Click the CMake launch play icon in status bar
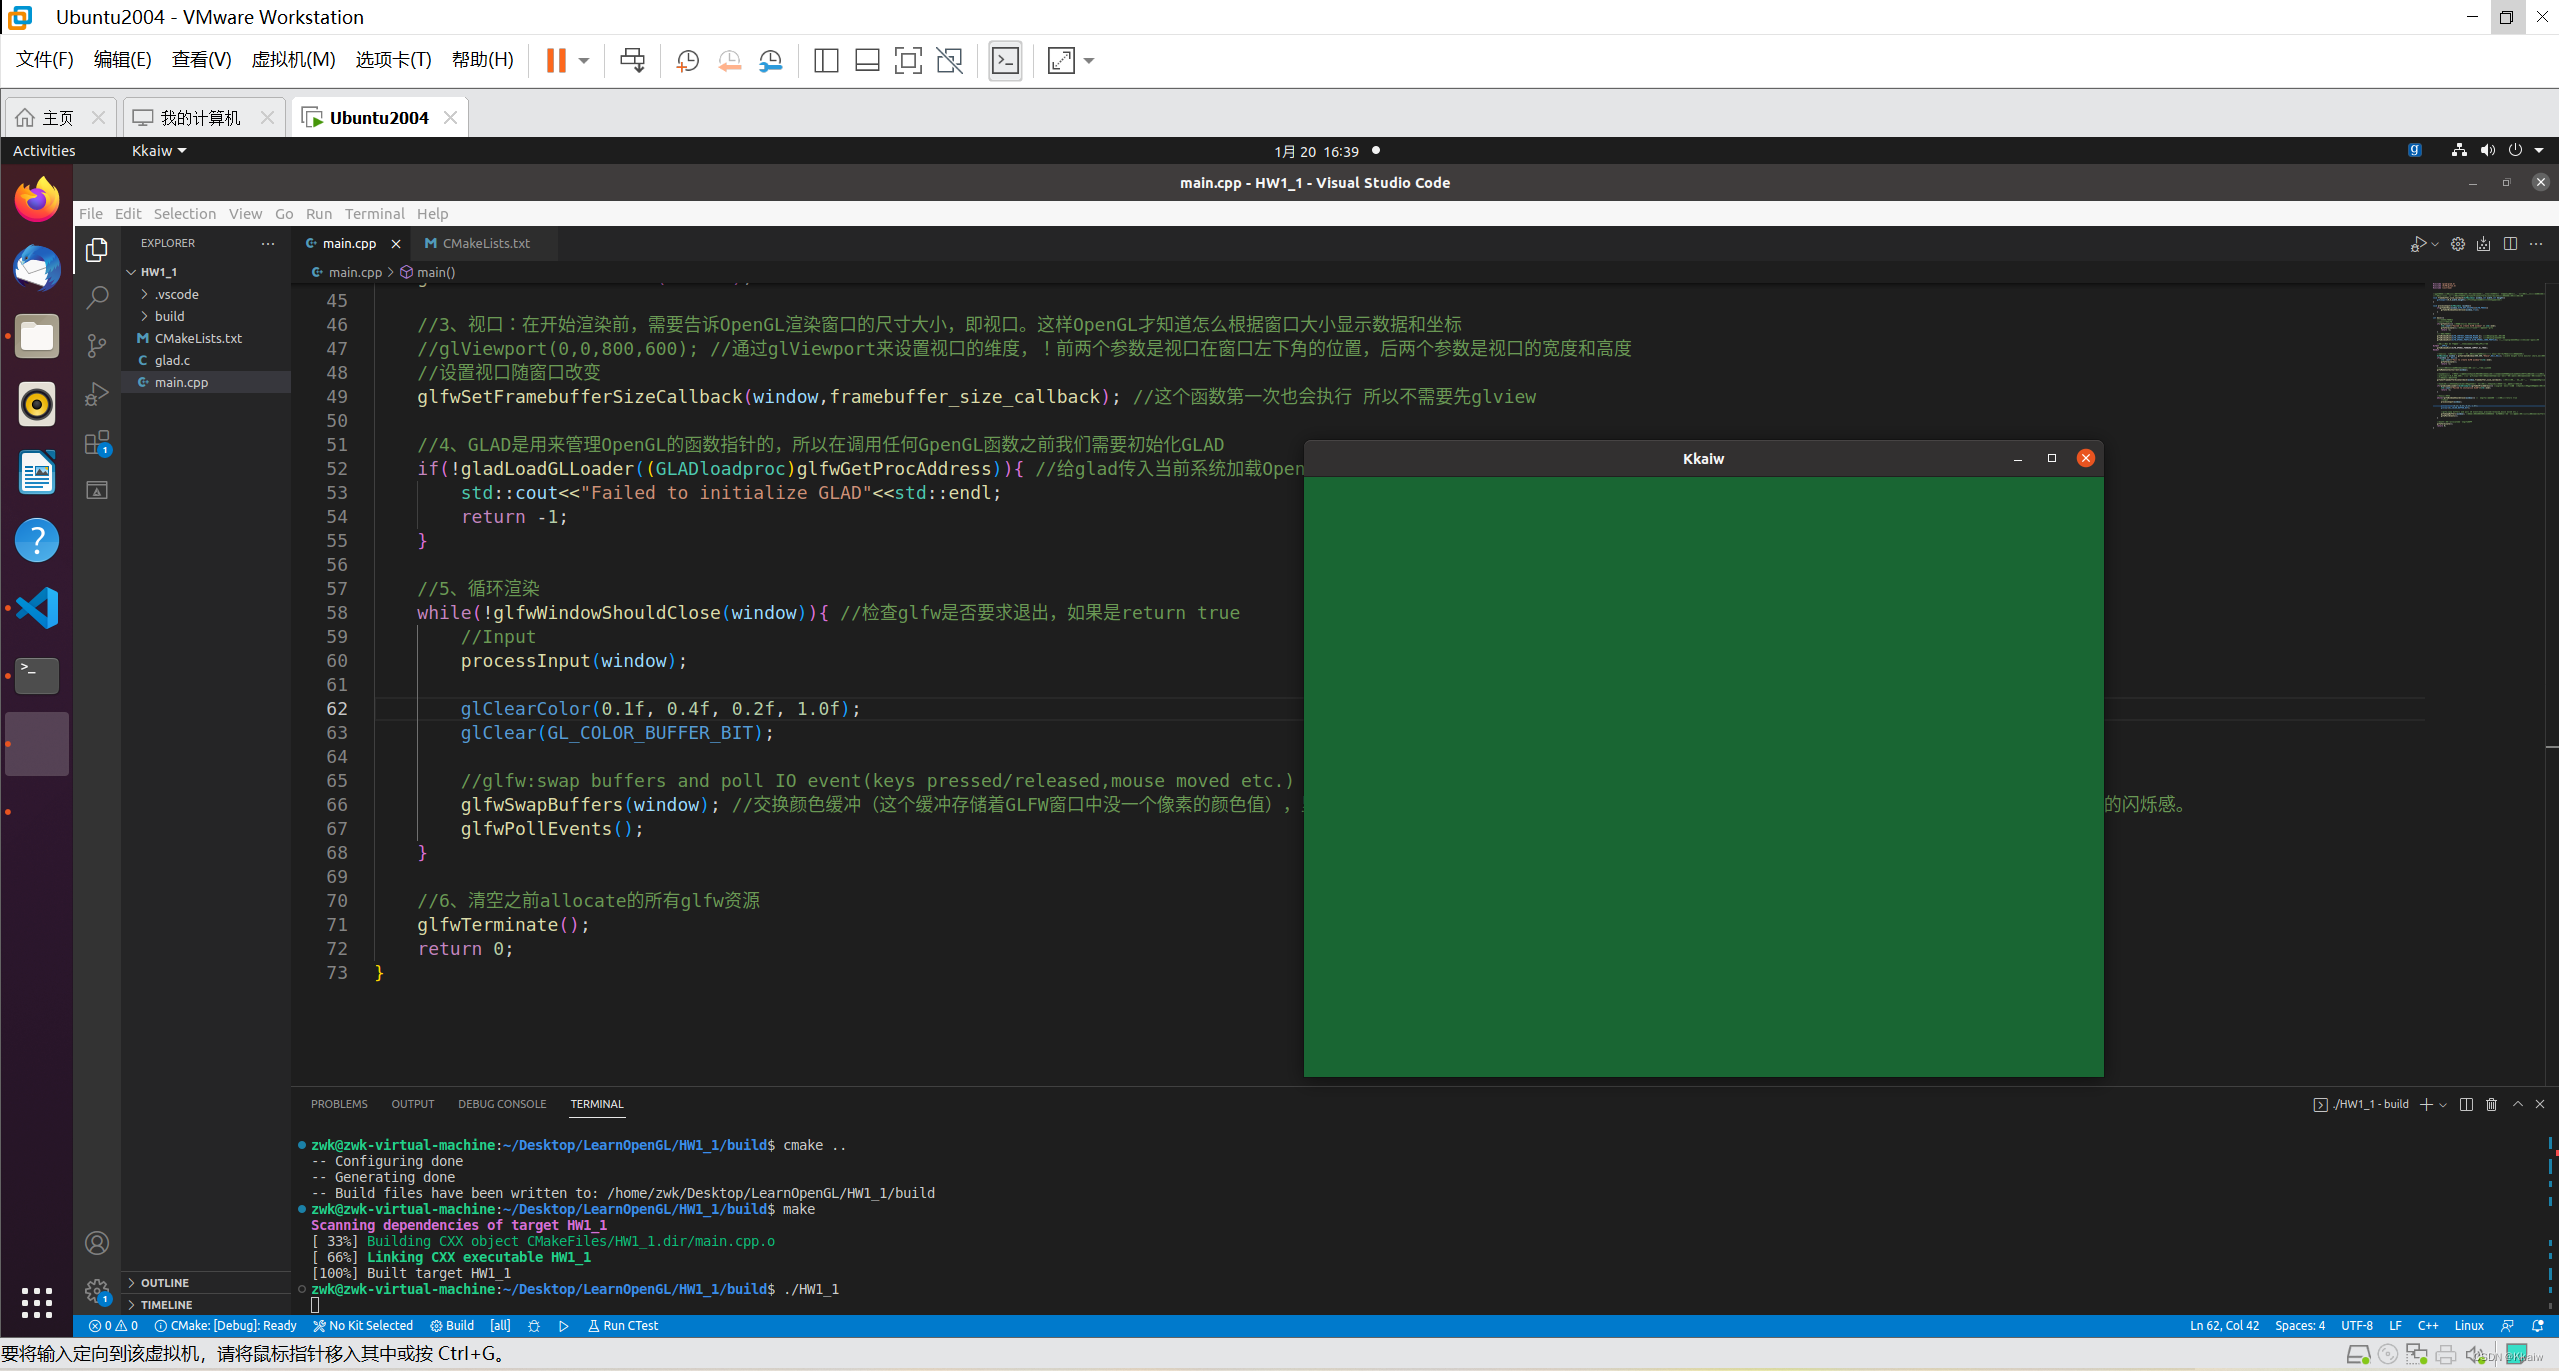 [564, 1326]
